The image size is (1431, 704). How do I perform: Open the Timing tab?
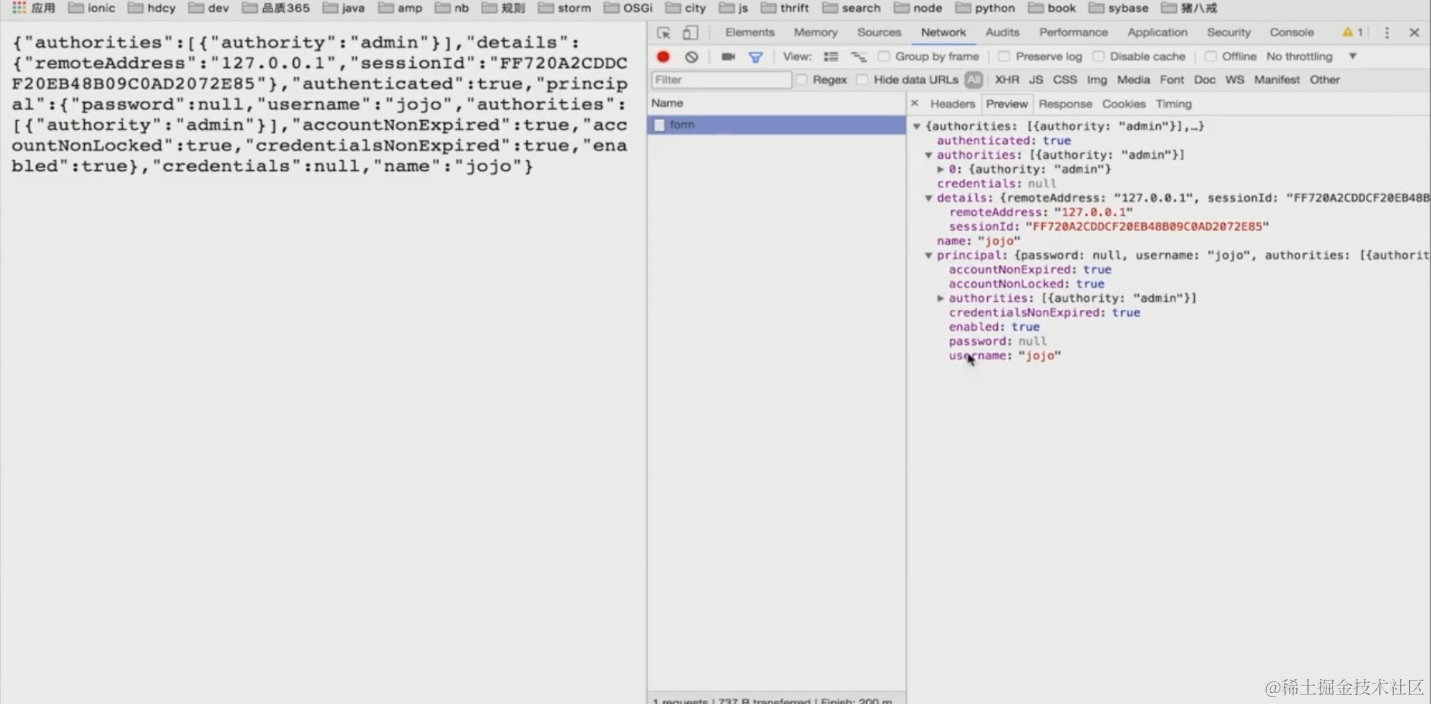click(x=1174, y=104)
